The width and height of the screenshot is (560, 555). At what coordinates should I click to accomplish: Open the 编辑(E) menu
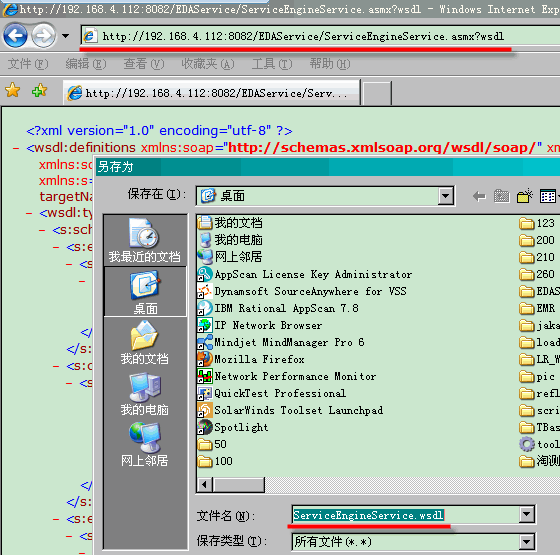point(86,64)
